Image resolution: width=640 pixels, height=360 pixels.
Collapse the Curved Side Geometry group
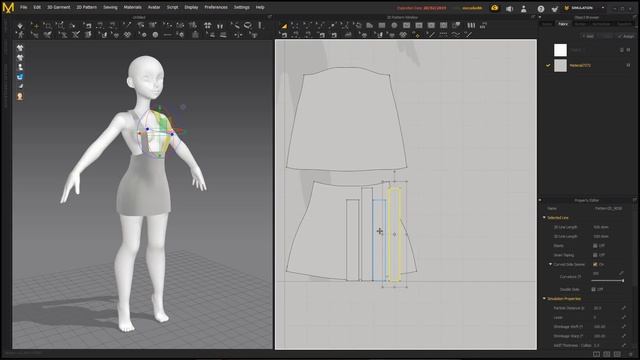click(550, 264)
